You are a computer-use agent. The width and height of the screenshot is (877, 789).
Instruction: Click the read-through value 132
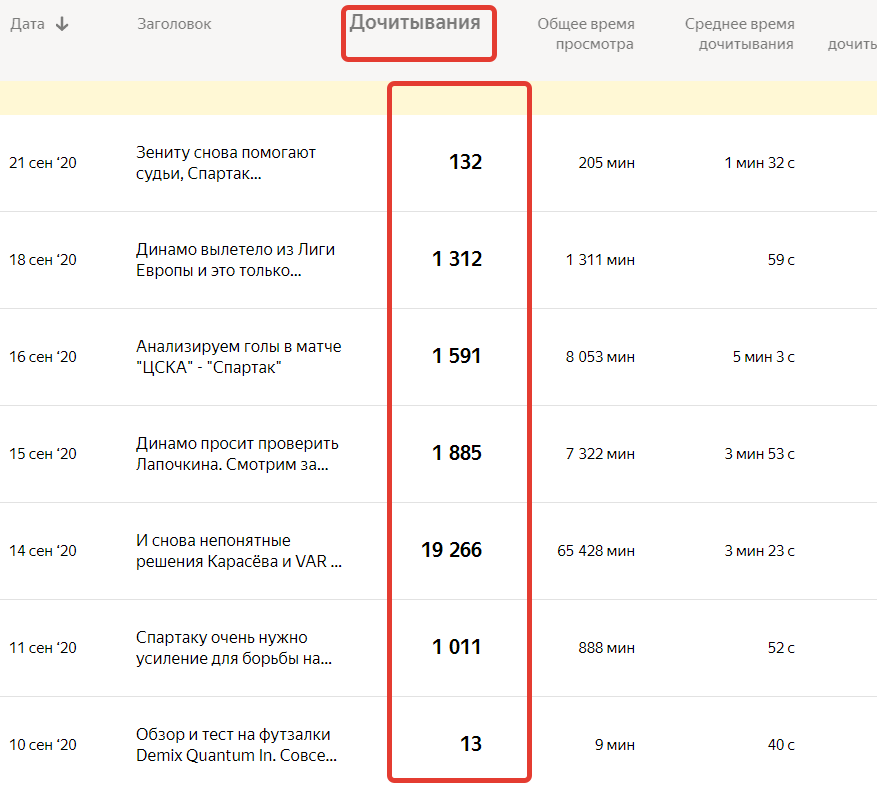coord(465,162)
